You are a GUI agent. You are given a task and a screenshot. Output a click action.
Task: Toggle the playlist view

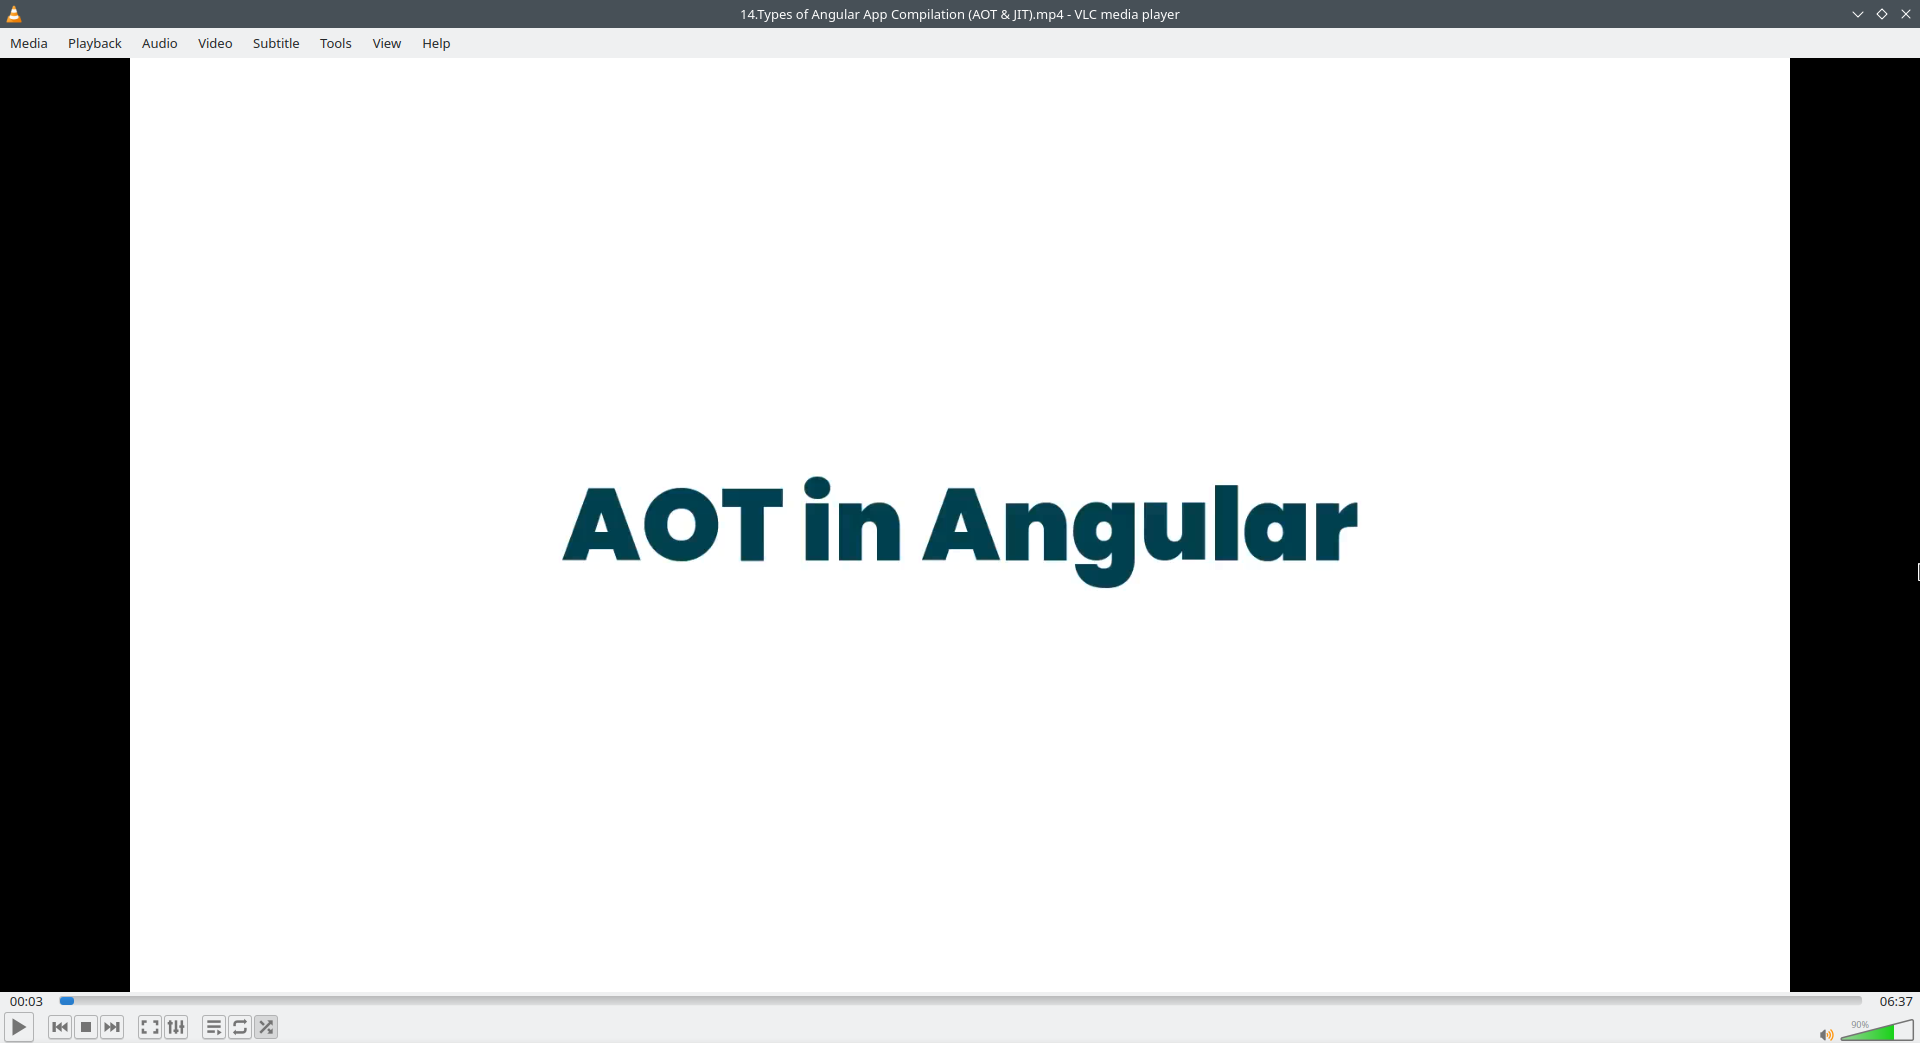[214, 1027]
